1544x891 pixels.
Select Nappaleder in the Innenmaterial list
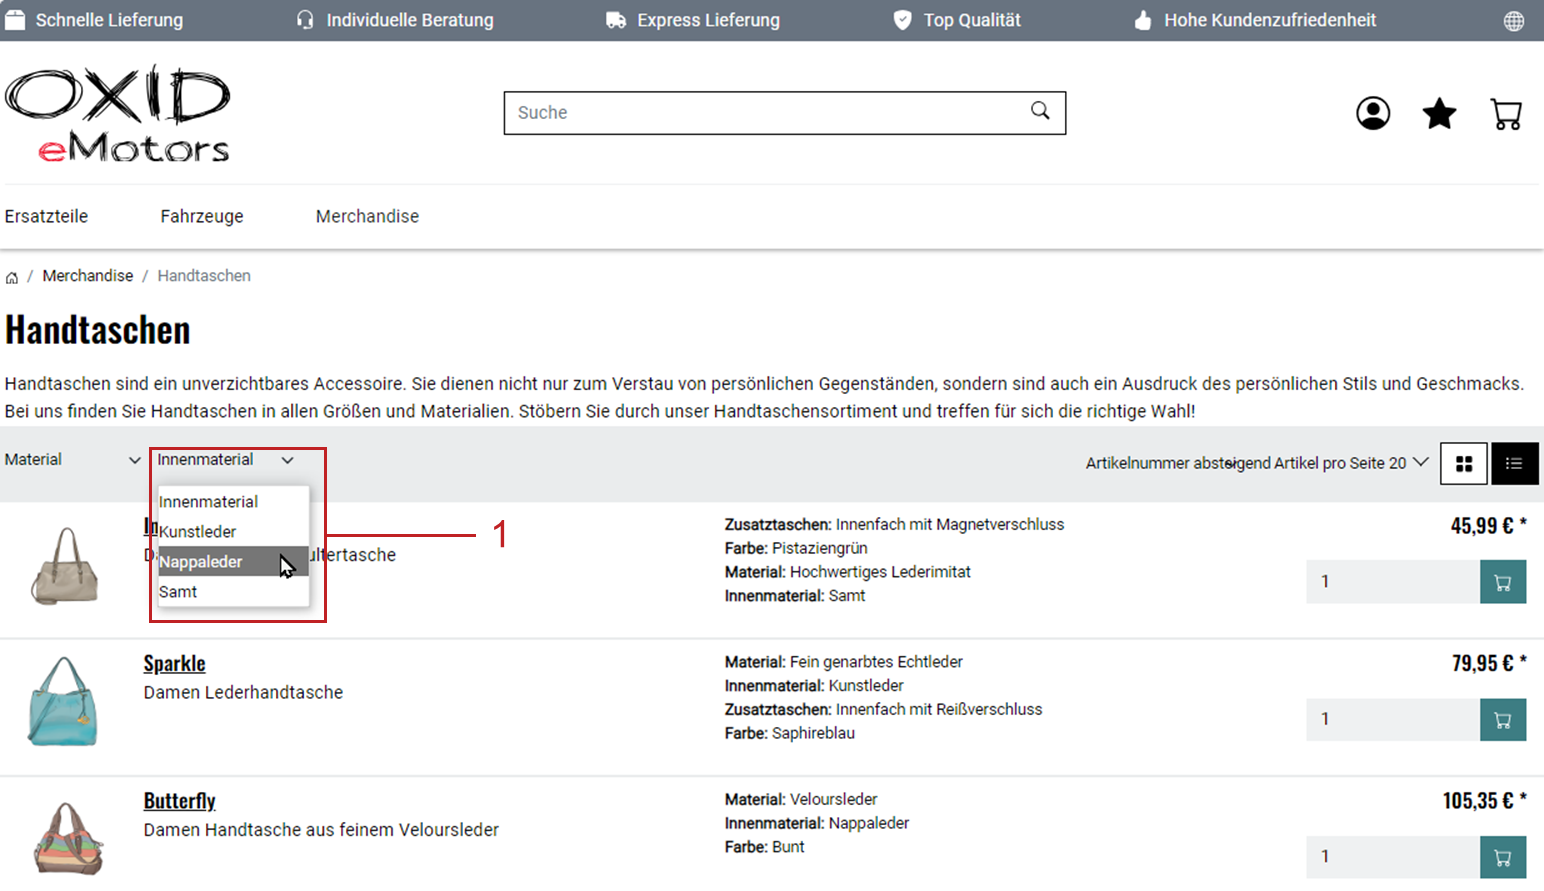click(x=201, y=562)
